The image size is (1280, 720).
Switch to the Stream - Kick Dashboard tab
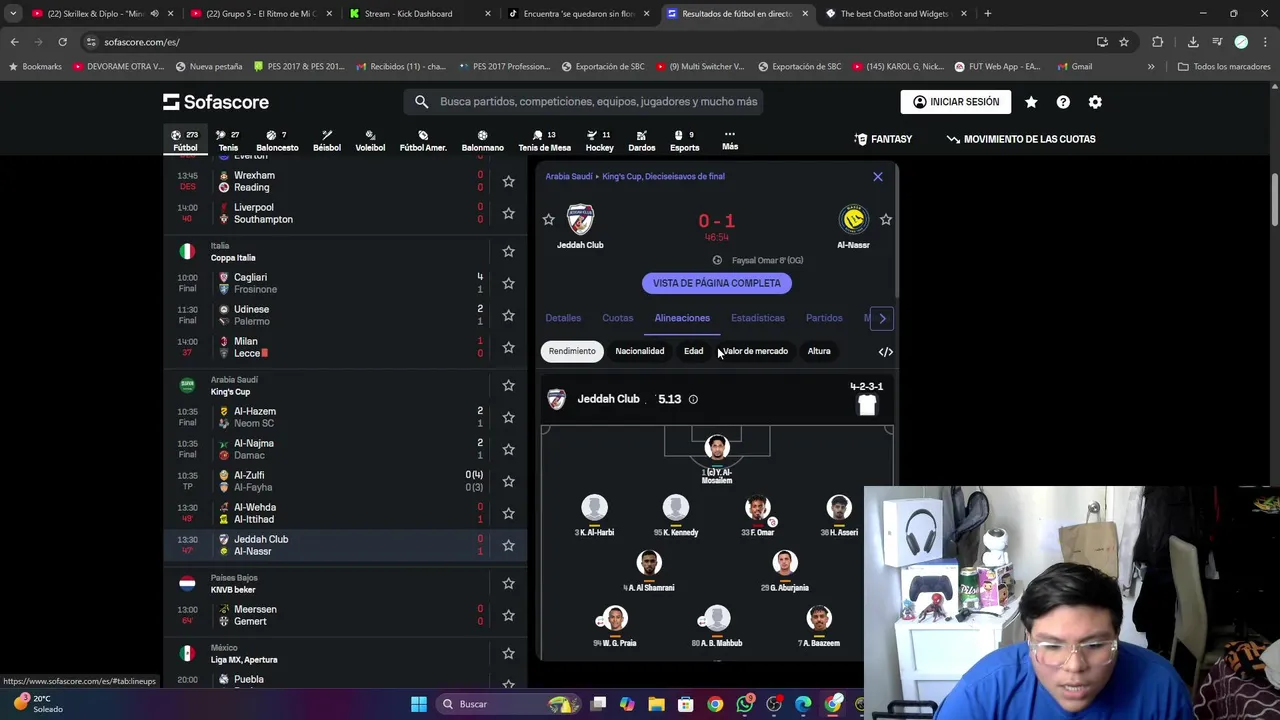point(420,14)
